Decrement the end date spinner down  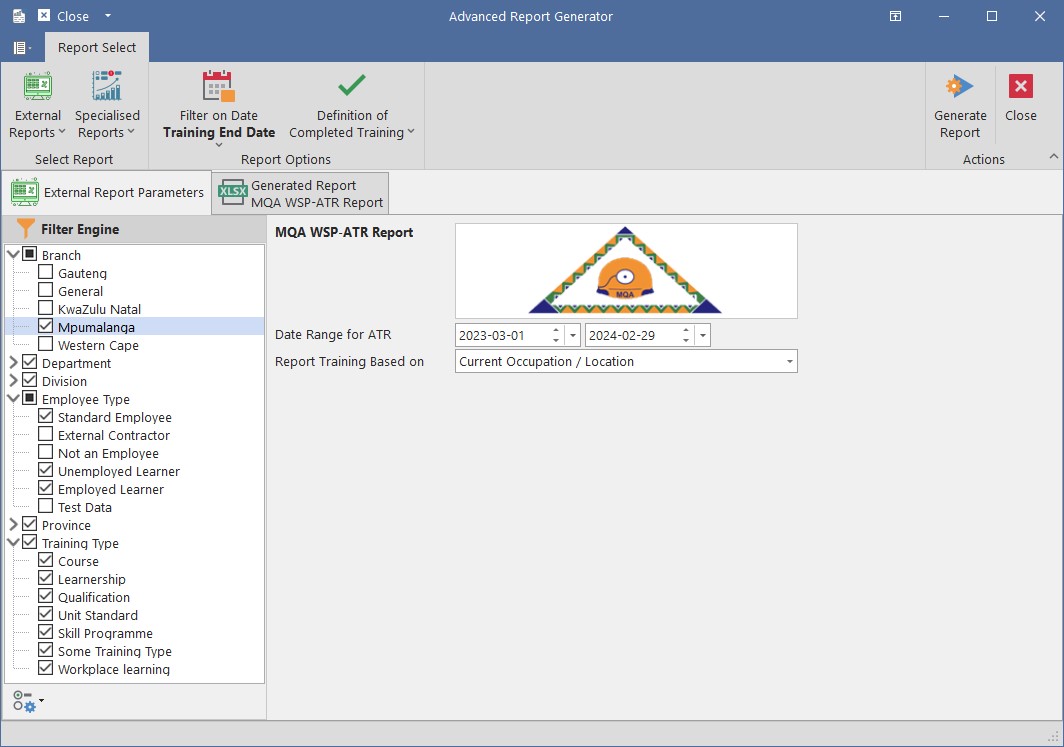(x=687, y=340)
